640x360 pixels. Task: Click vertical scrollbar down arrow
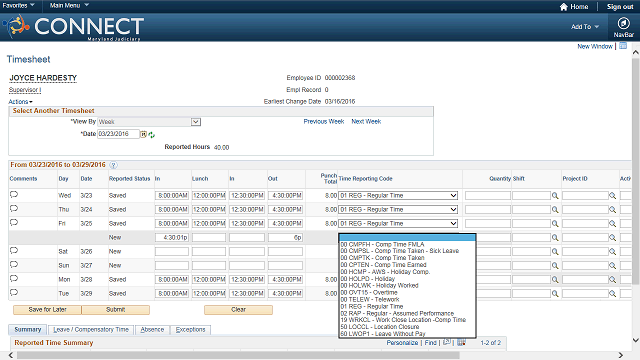(636, 340)
